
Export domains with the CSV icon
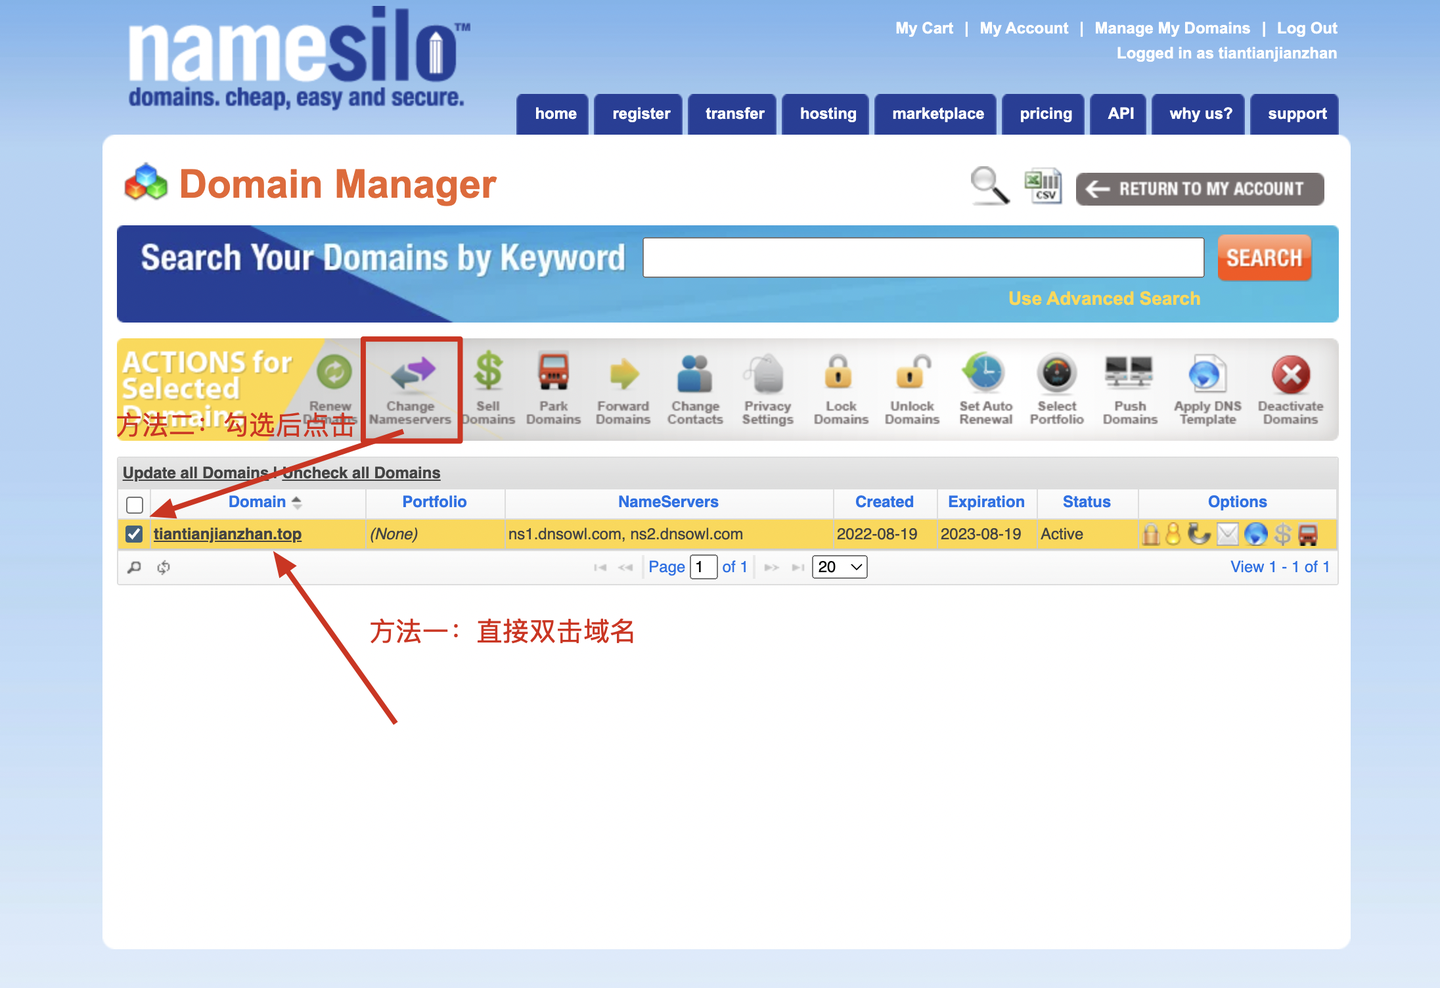tap(1043, 186)
